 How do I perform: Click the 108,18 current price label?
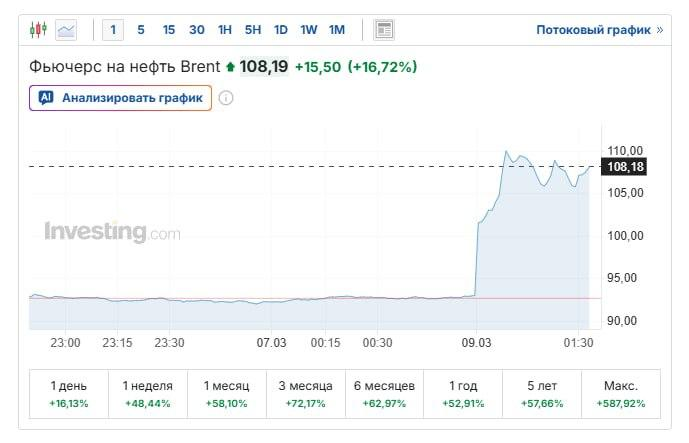click(x=624, y=167)
